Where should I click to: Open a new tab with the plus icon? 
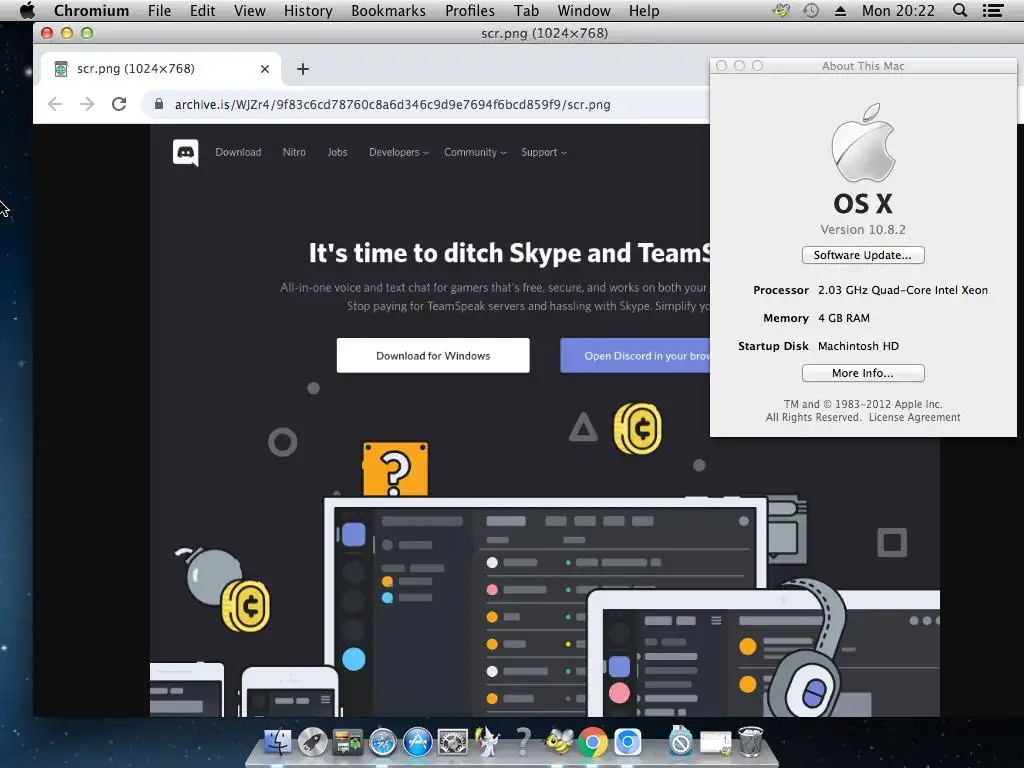coord(303,69)
